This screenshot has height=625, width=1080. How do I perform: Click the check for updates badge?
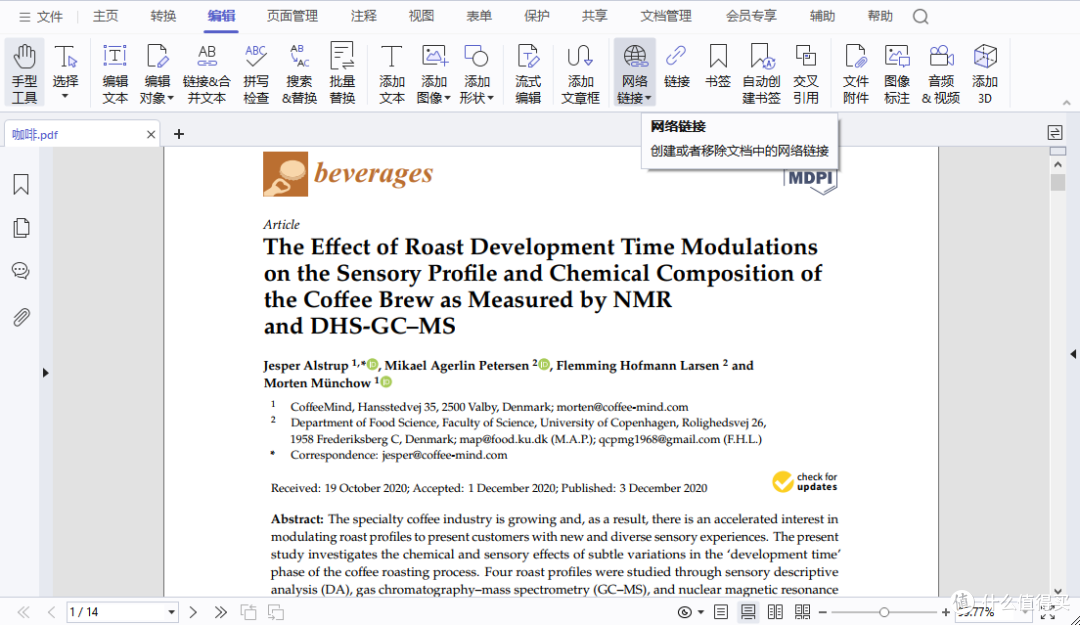804,482
